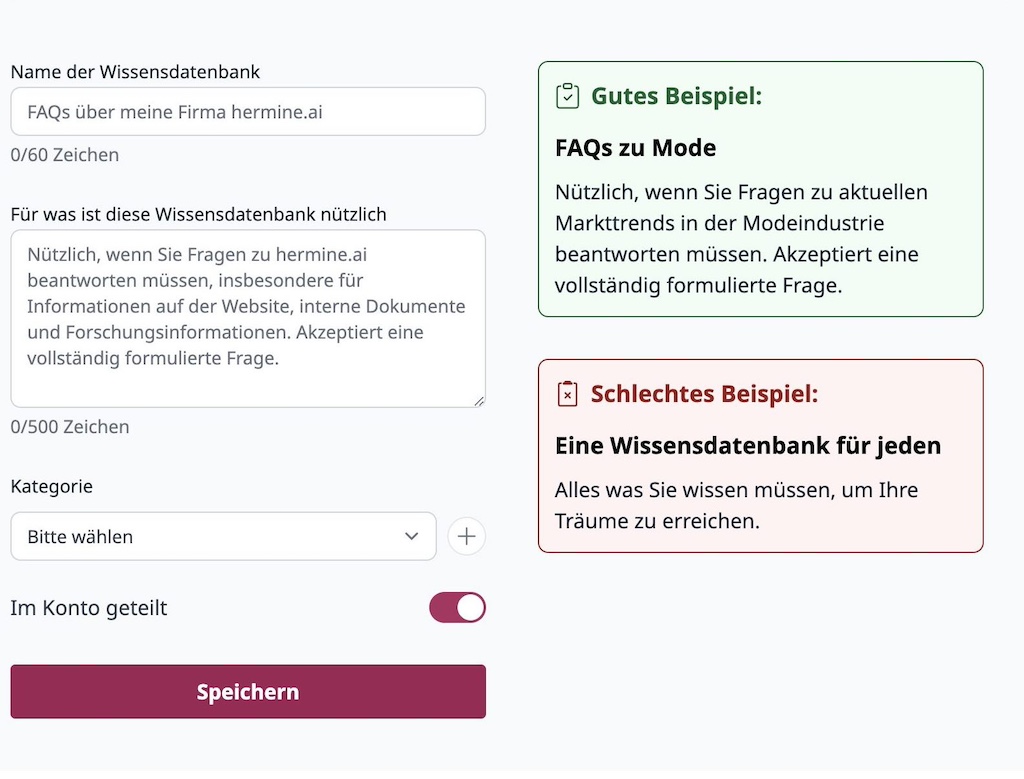This screenshot has height=779, width=1024.
Task: Click the green clipboard-check icon beside Gutes Beispiel
Action: click(567, 95)
